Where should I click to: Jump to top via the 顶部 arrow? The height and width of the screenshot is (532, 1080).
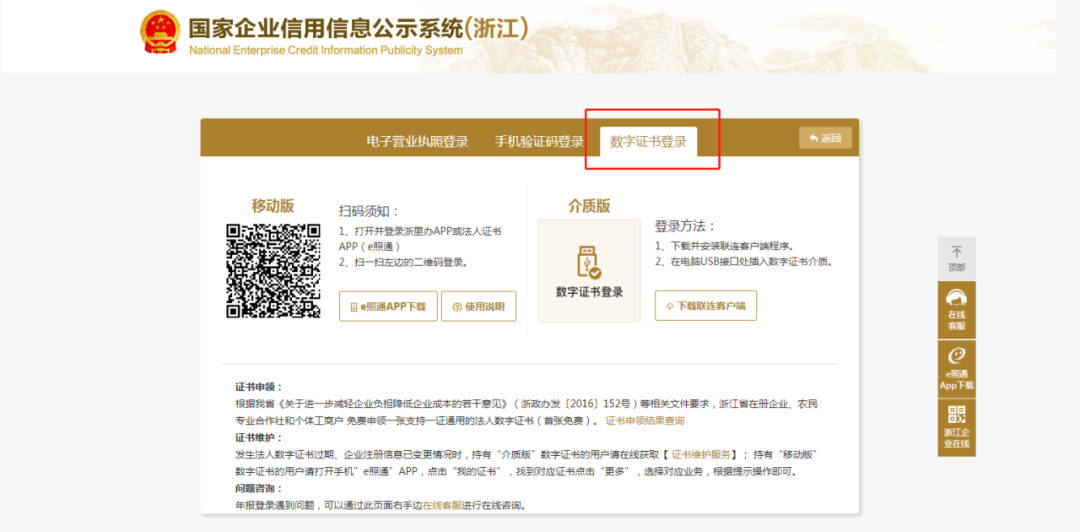click(956, 258)
